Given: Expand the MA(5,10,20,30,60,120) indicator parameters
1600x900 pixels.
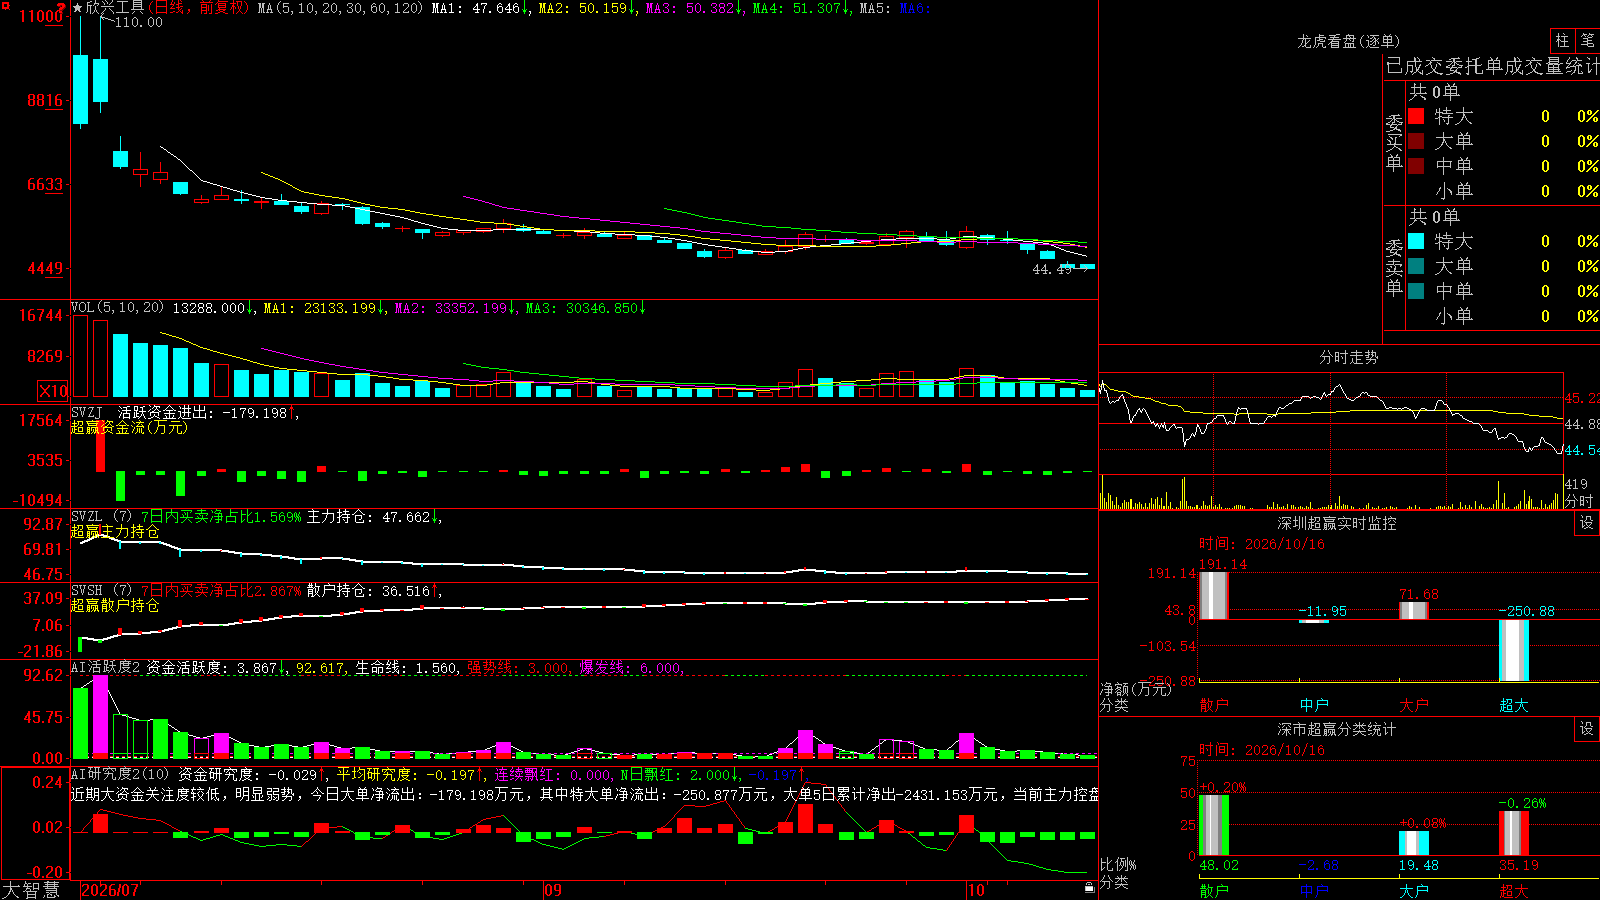Looking at the screenshot, I should tap(341, 8).
